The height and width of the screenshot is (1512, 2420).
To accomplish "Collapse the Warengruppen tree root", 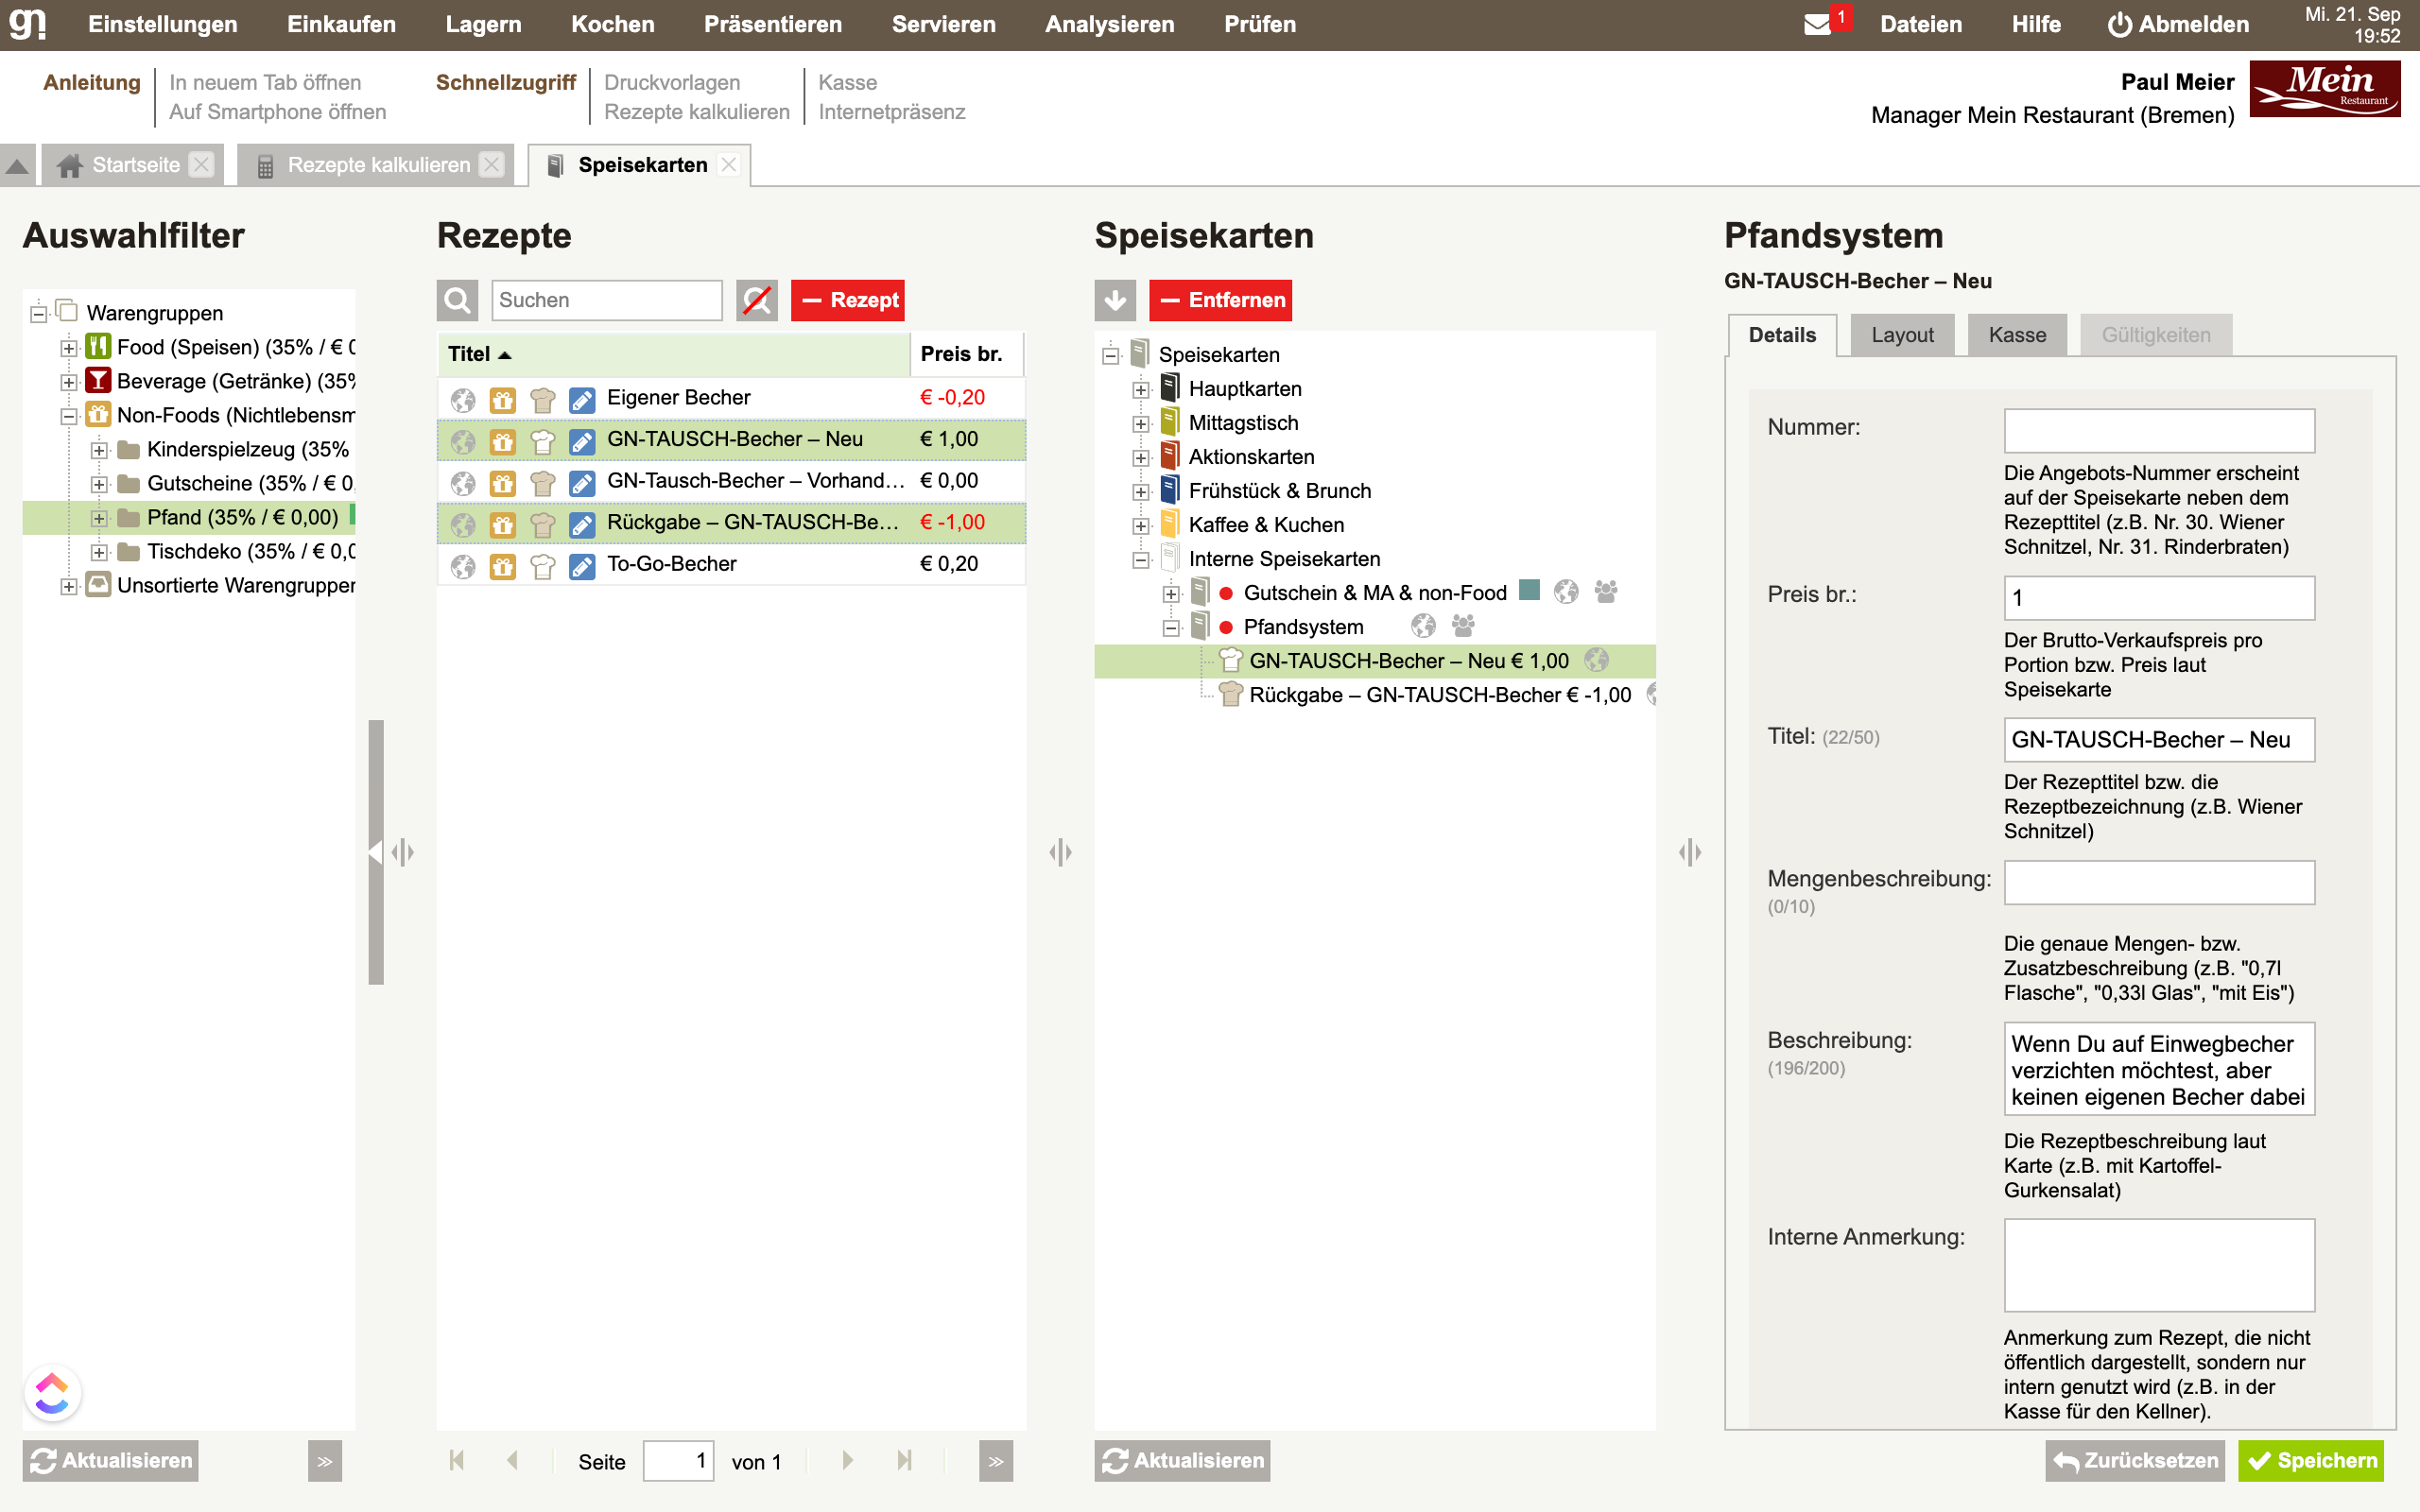I will [x=38, y=314].
